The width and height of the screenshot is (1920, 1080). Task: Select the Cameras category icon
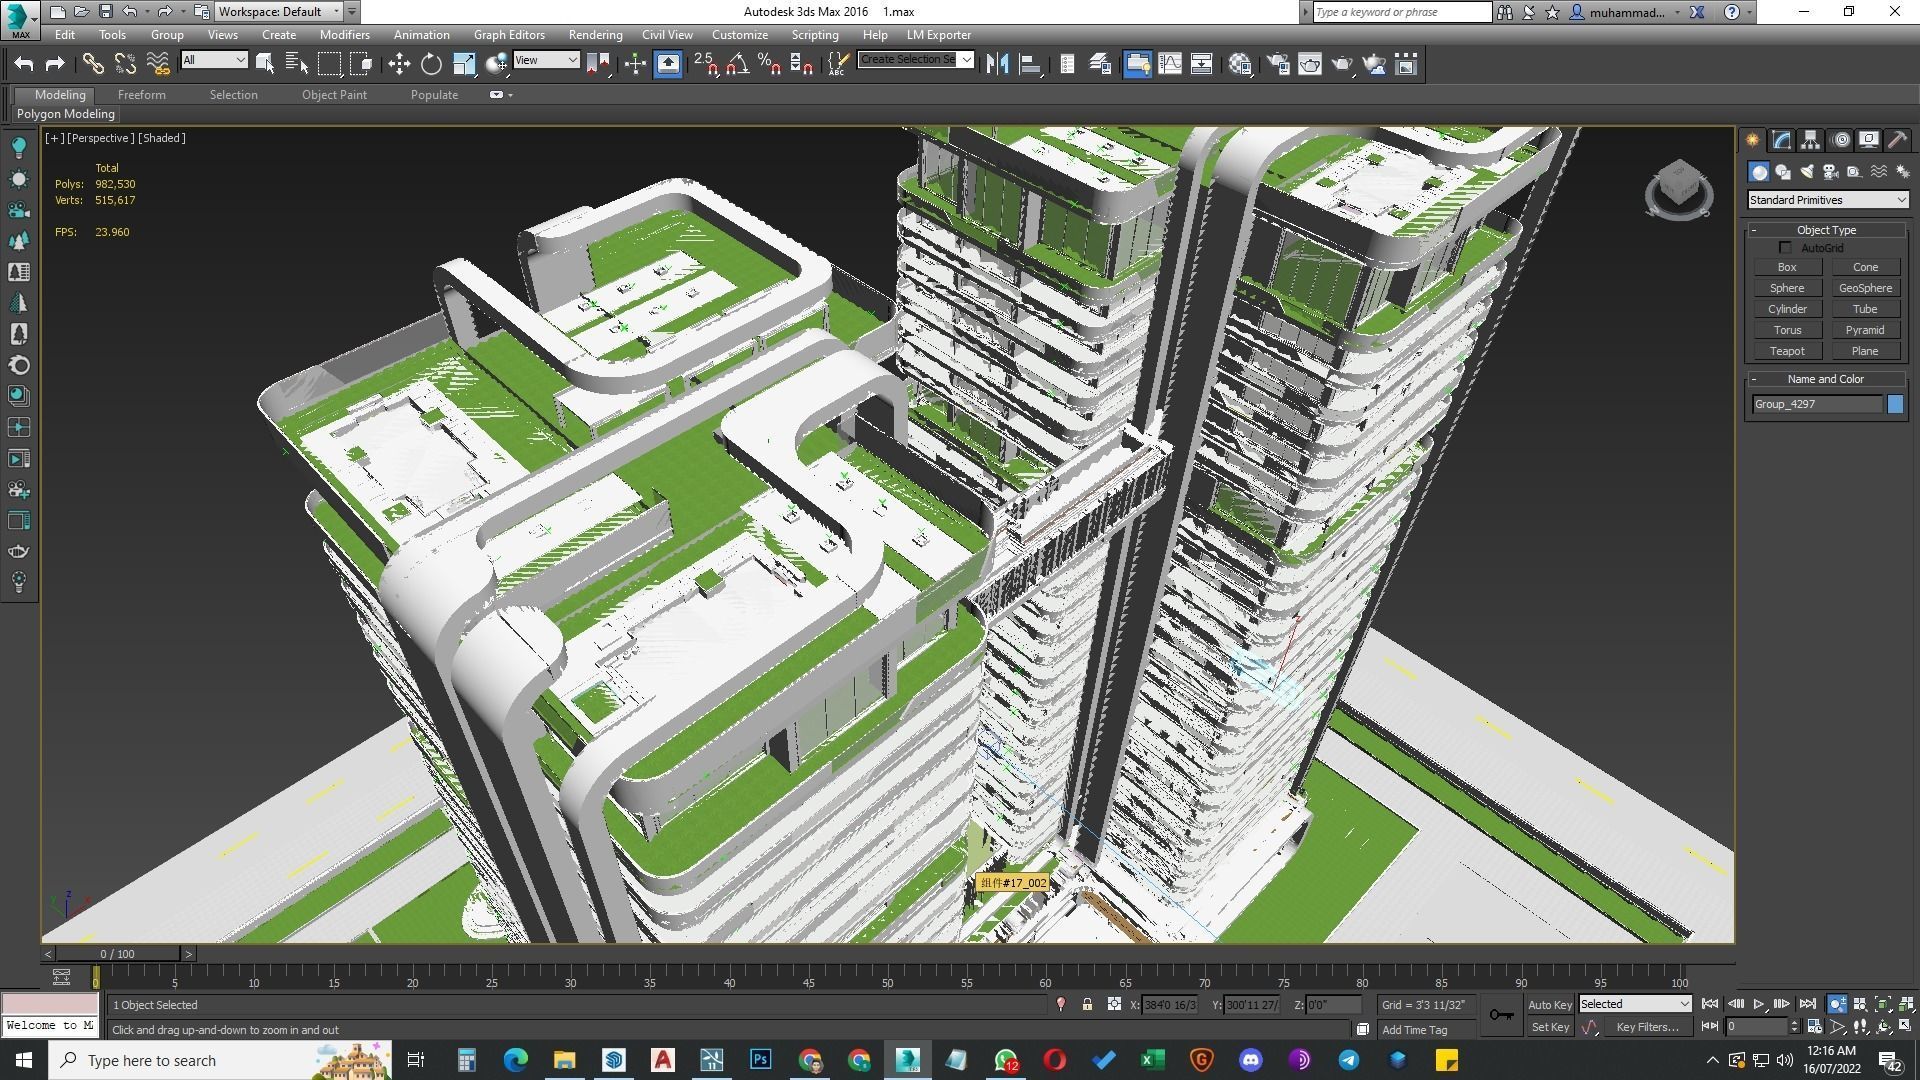click(1831, 172)
